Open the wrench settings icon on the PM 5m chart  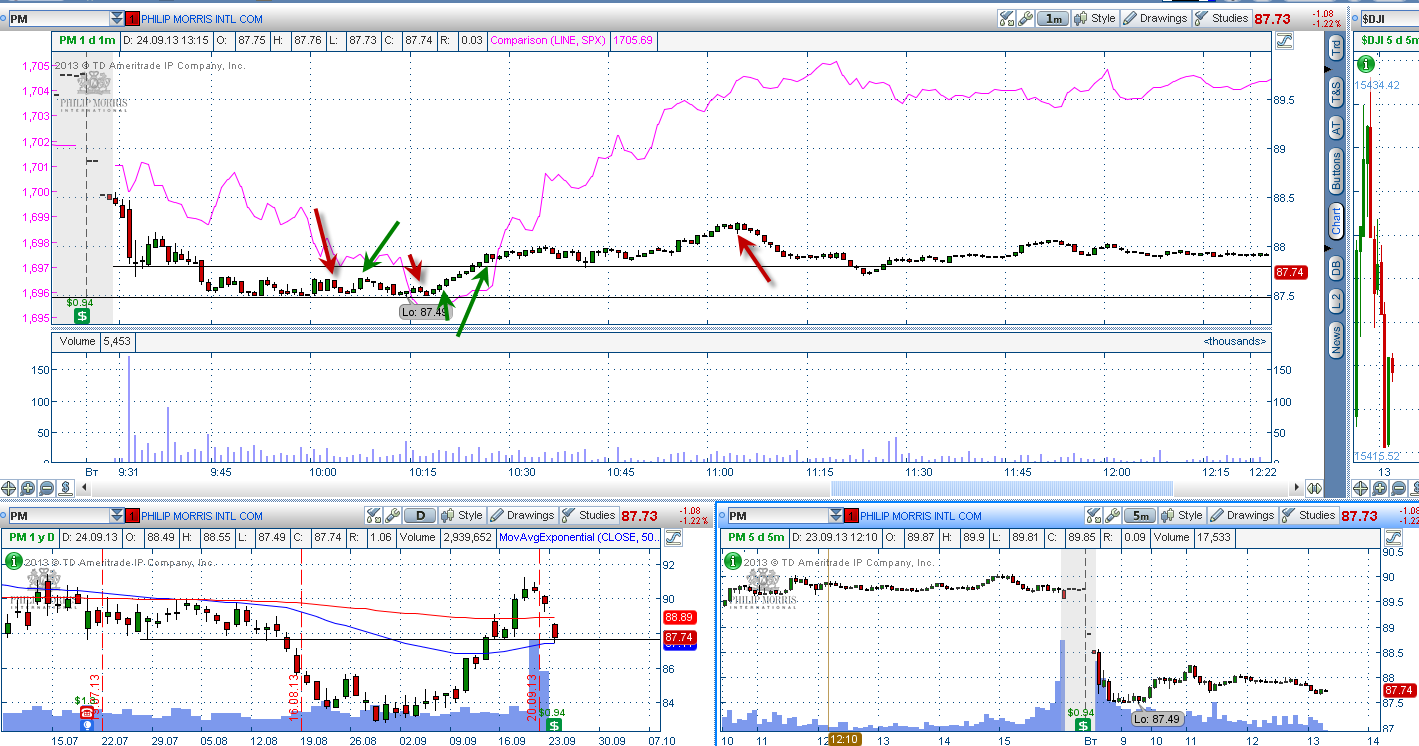coord(1112,516)
